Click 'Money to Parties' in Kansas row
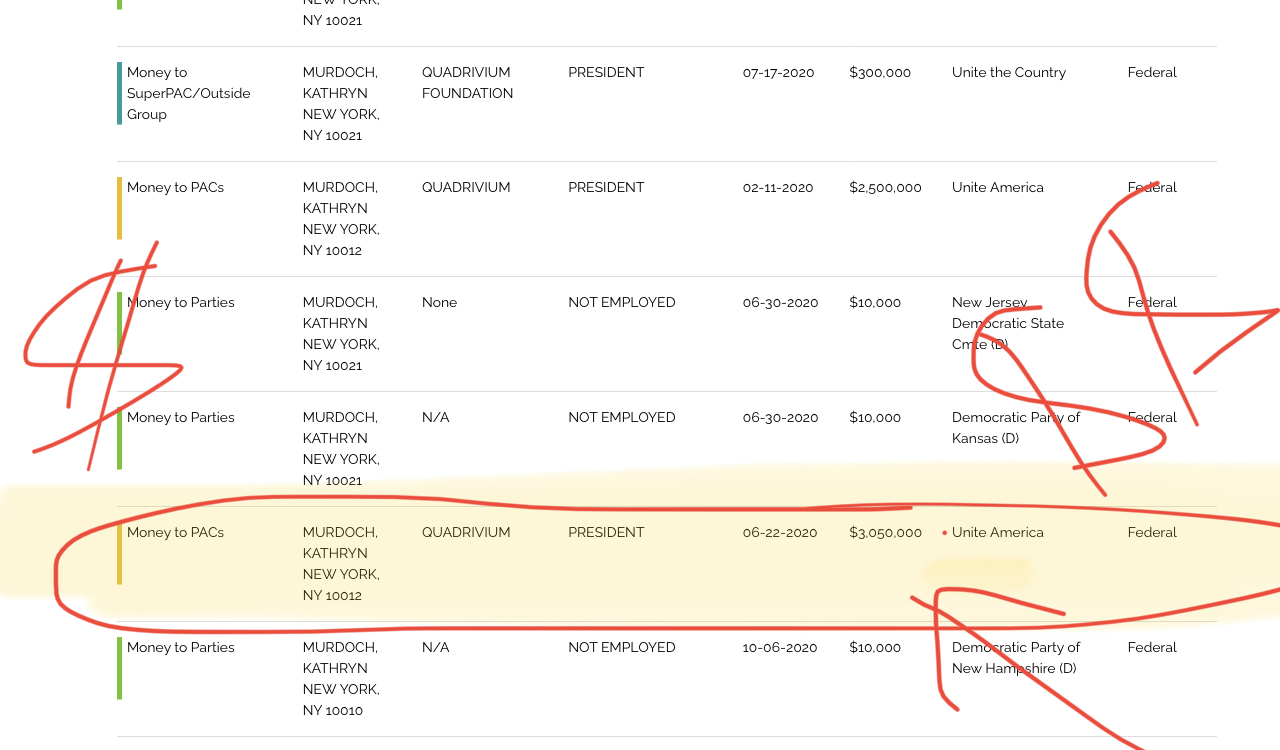The image size is (1280, 750). pos(181,417)
